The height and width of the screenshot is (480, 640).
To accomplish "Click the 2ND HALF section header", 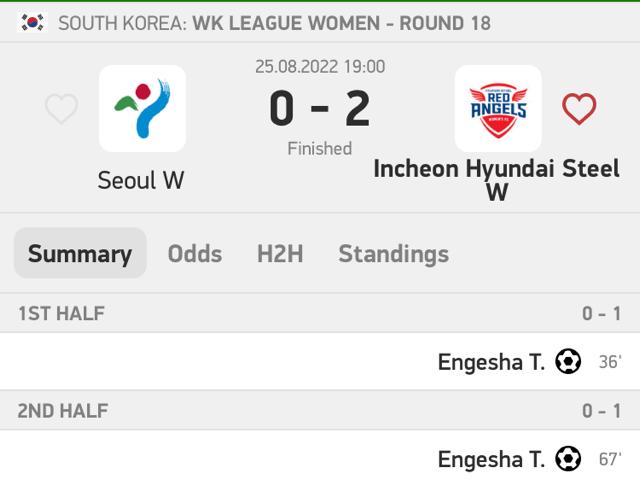I will coord(320,410).
